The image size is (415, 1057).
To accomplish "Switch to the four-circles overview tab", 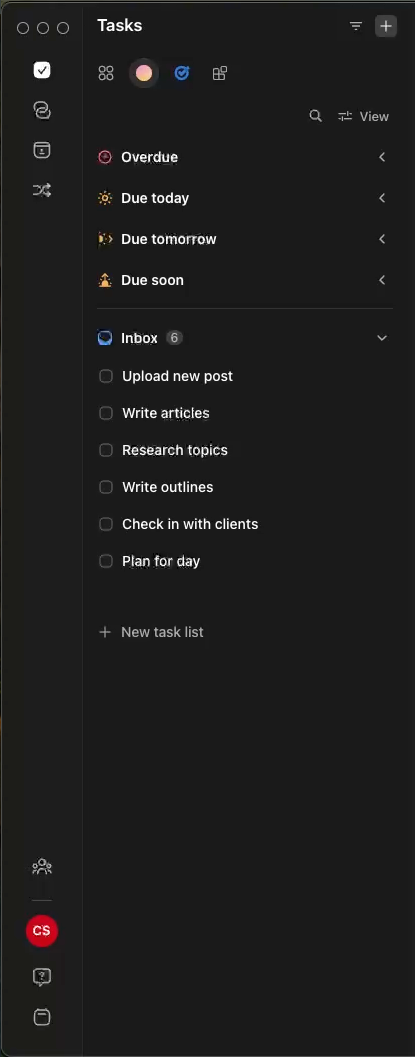I will [x=106, y=73].
